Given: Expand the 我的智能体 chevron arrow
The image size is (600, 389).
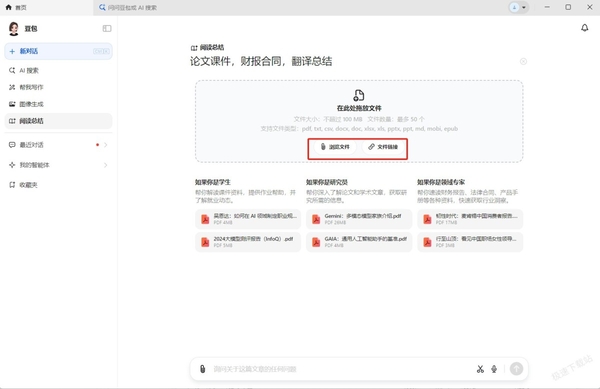Looking at the screenshot, I should [x=106, y=165].
